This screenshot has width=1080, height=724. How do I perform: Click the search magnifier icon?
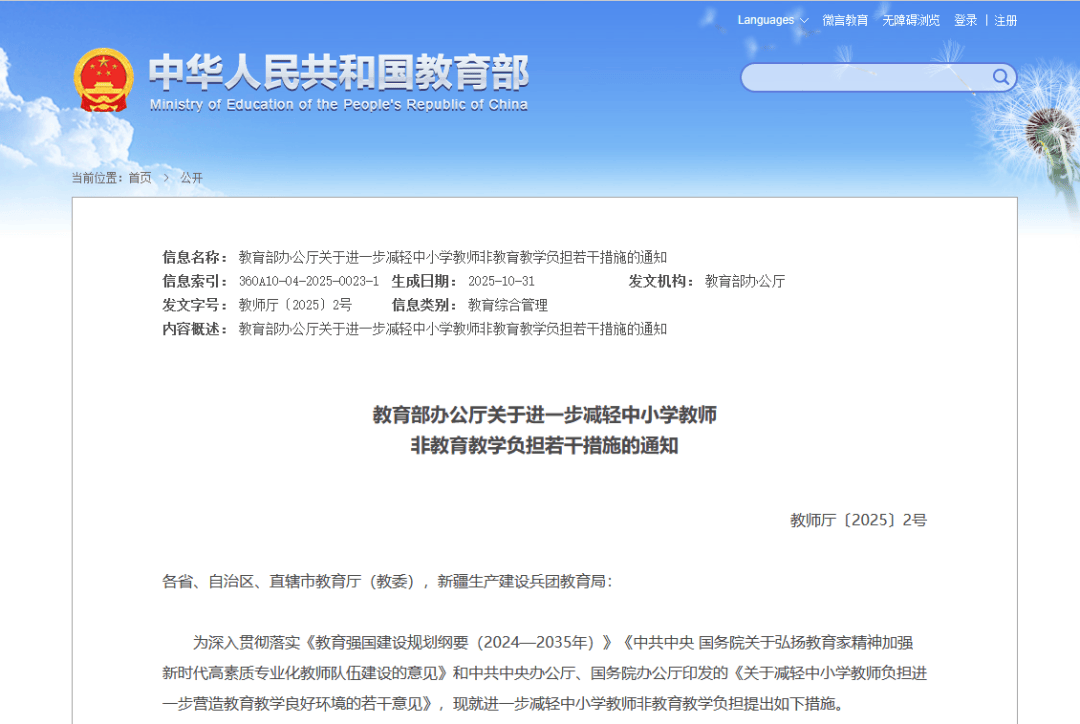1001,76
